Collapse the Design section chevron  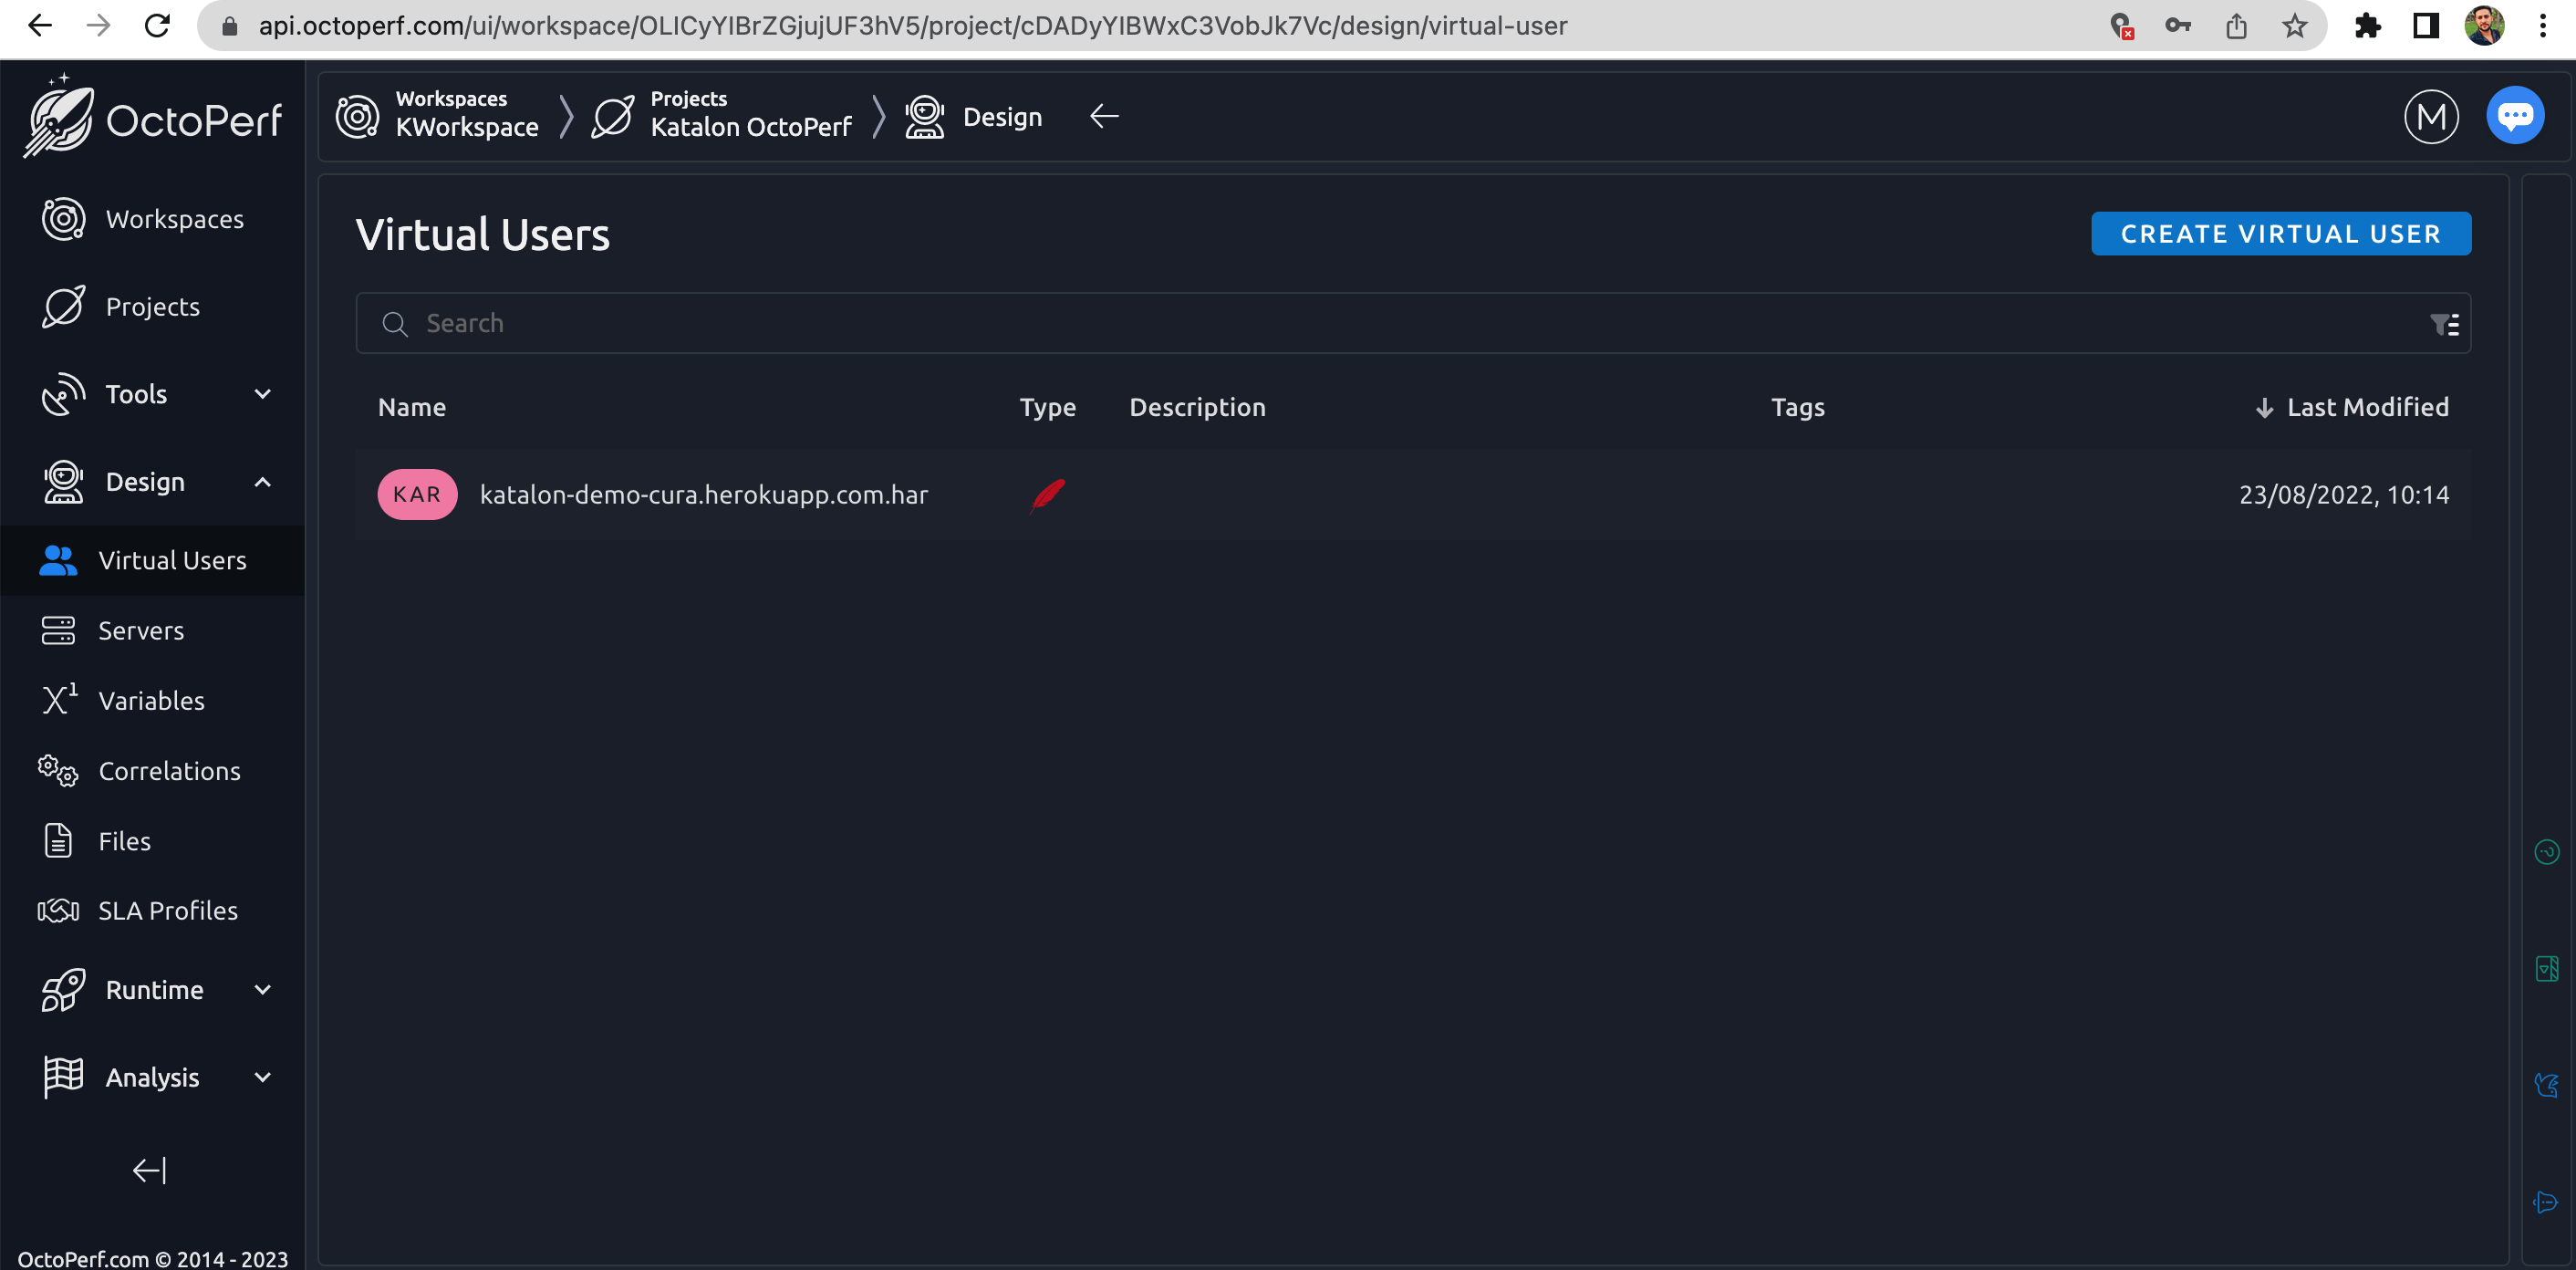(262, 482)
